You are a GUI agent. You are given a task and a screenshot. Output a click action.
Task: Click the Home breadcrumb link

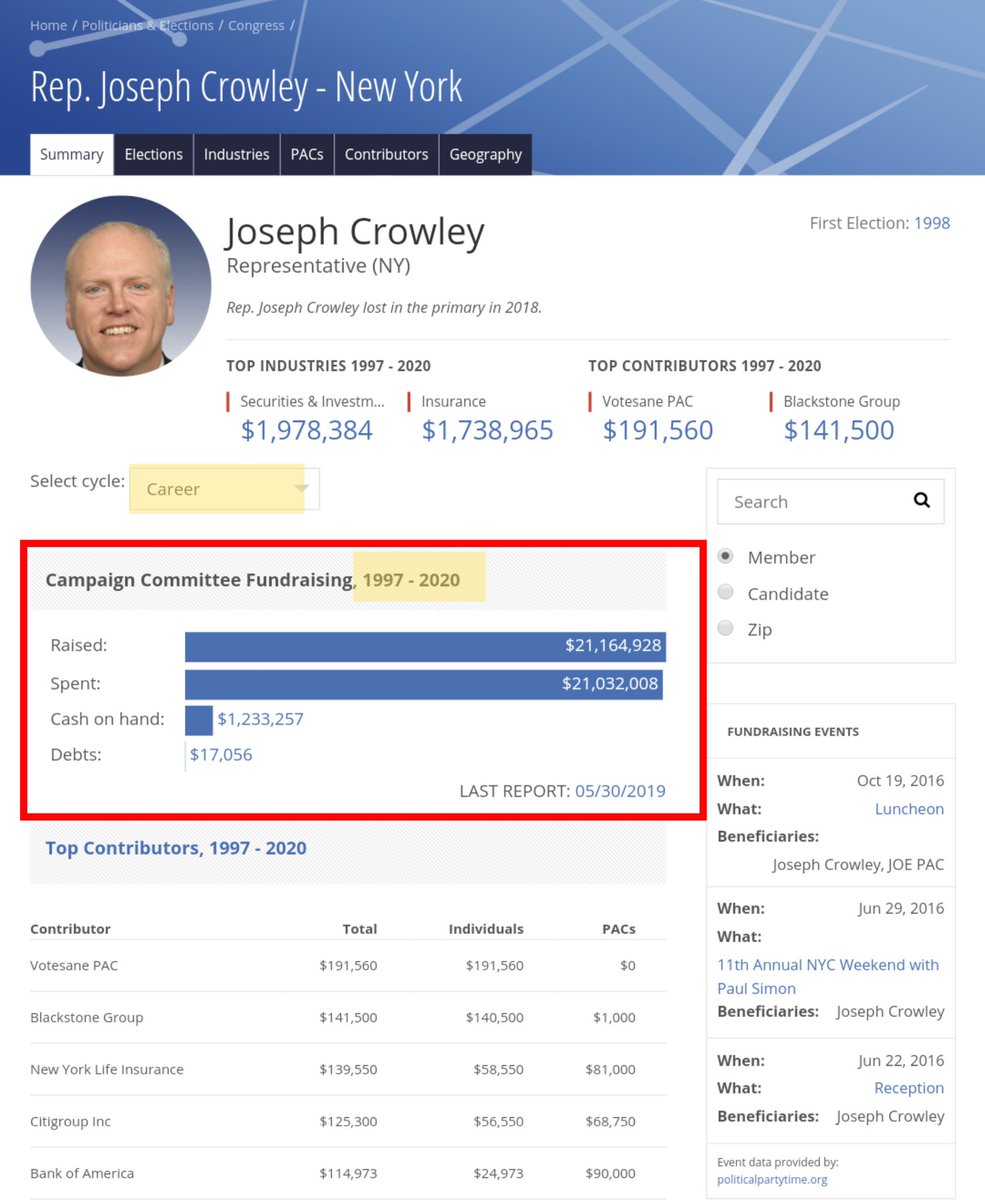48,25
